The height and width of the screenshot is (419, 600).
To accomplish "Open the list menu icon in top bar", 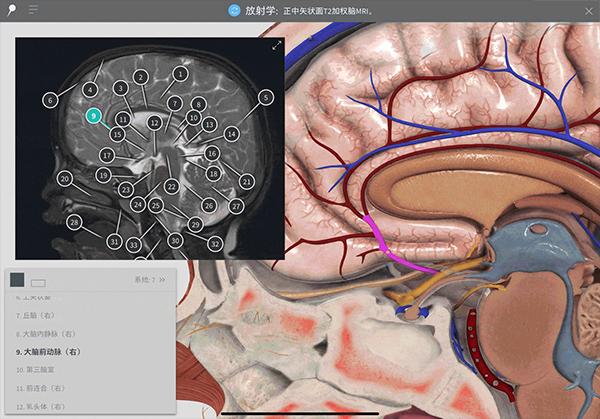I will point(34,10).
